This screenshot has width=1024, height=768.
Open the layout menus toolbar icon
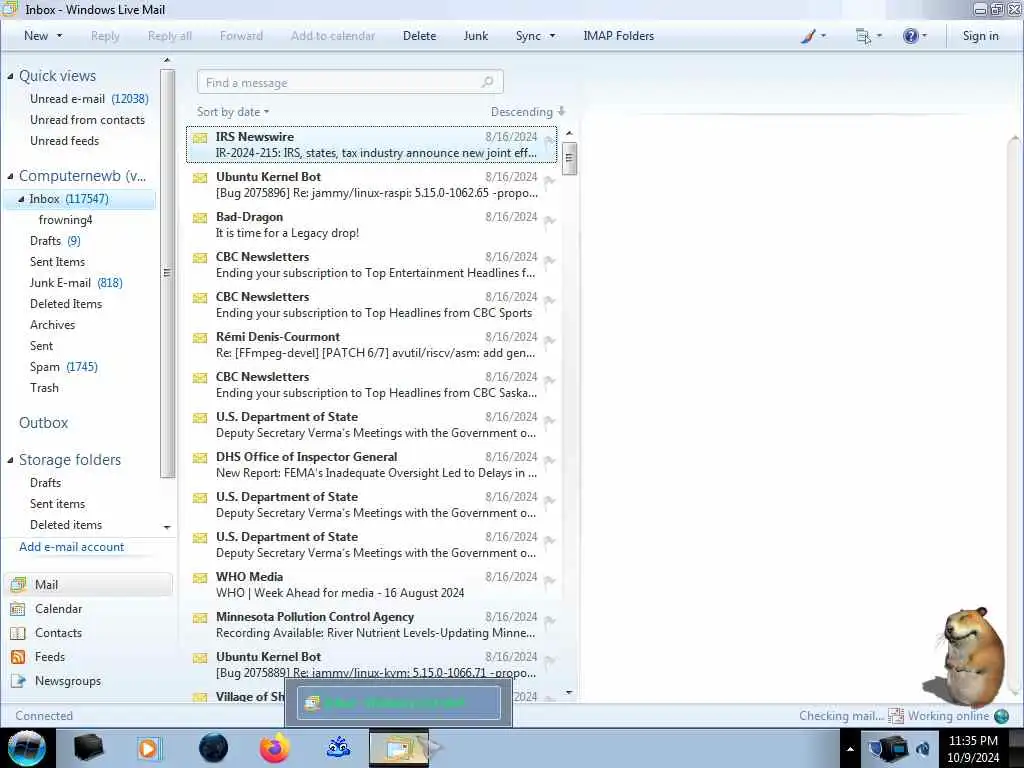[863, 36]
